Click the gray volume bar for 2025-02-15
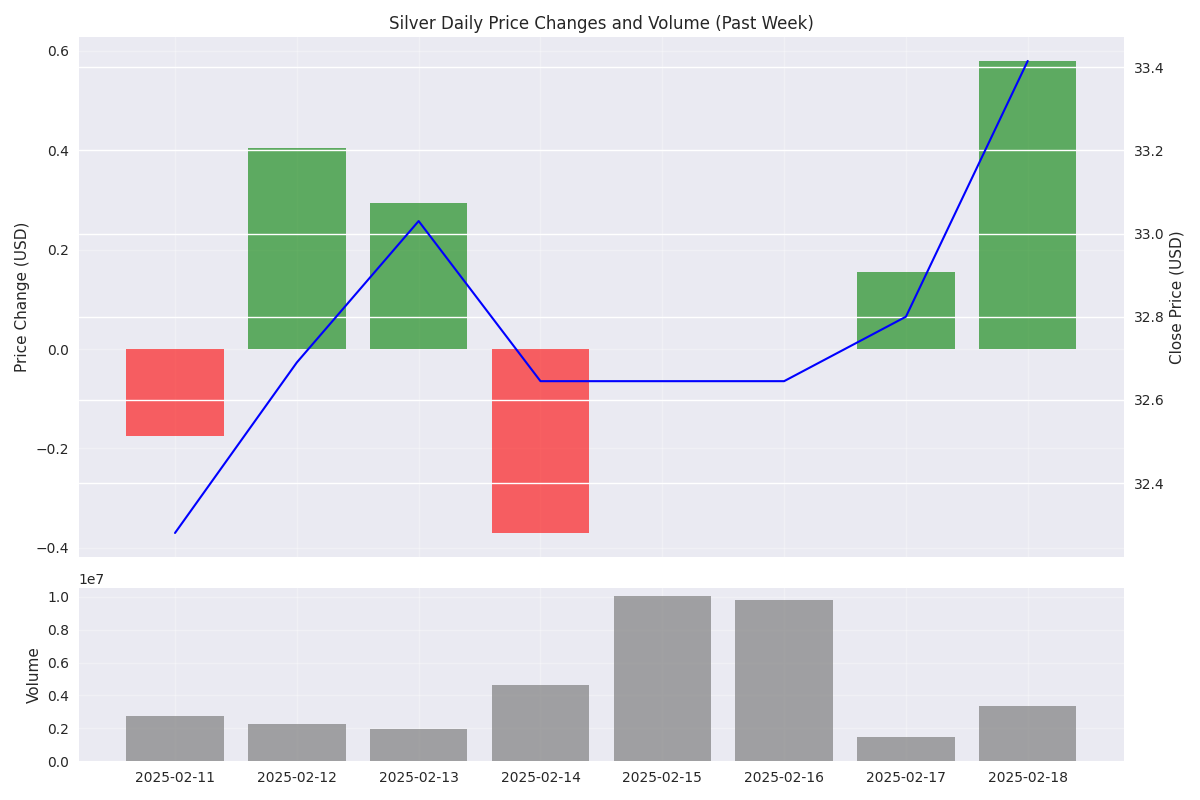 [x=662, y=679]
